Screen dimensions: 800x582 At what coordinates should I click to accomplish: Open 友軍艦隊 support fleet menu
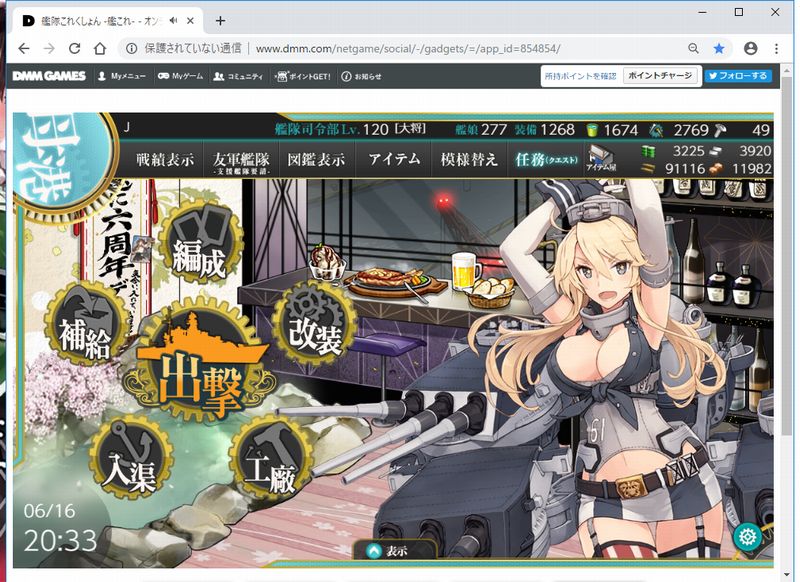(241, 162)
